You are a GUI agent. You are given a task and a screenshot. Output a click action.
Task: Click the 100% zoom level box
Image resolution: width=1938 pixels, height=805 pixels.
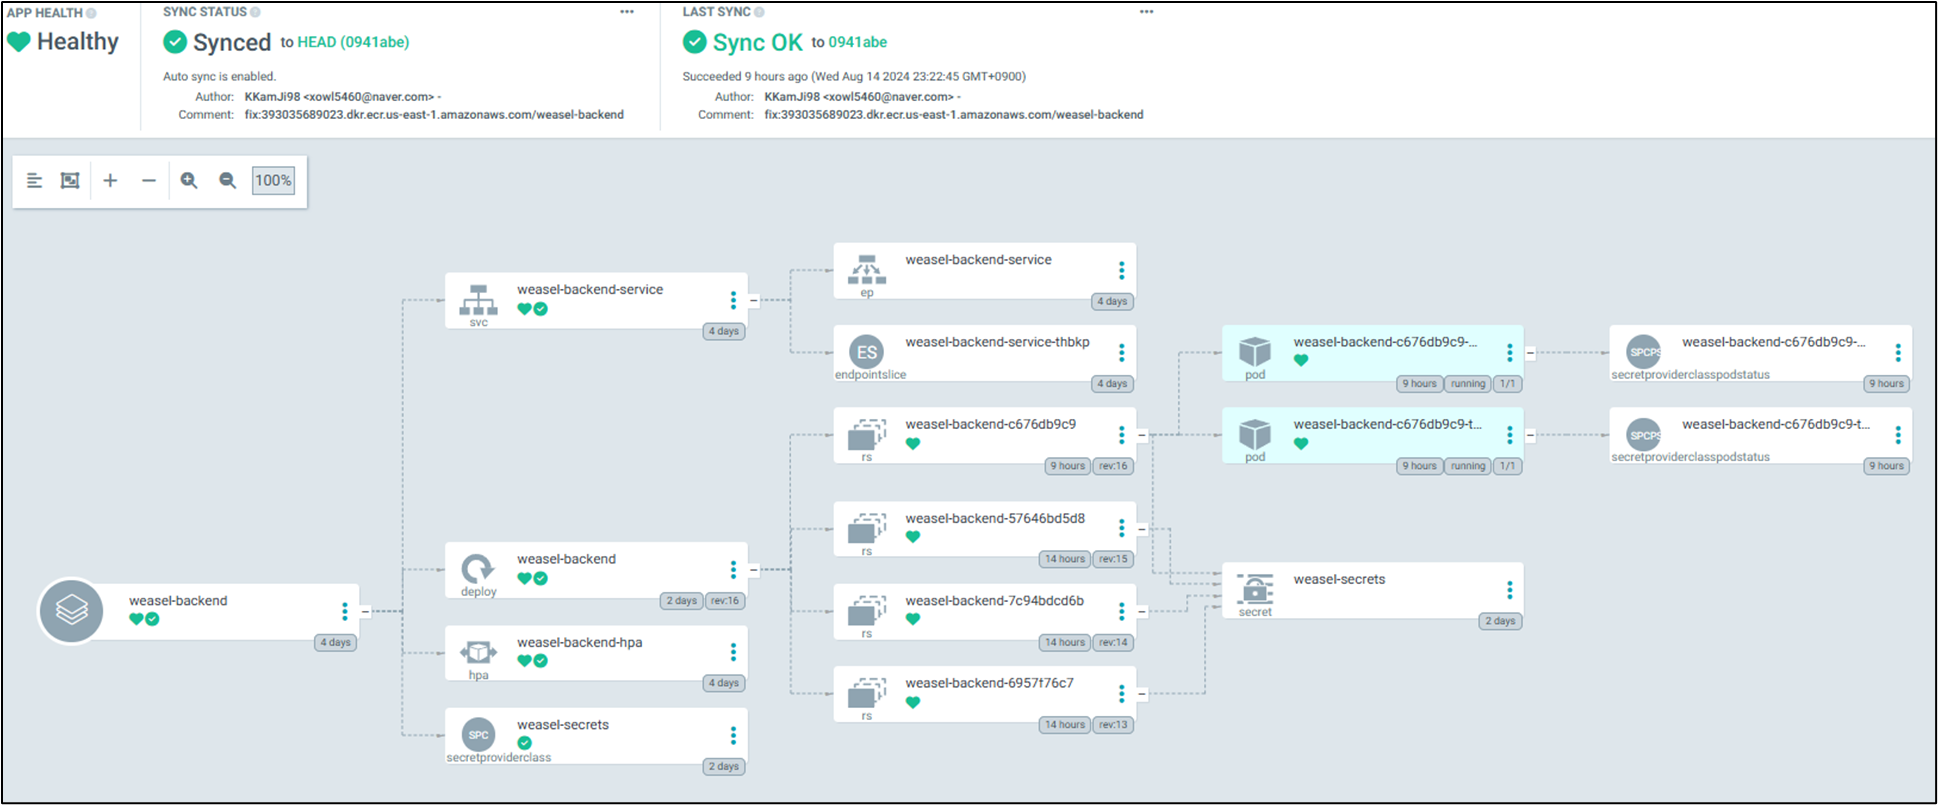[x=273, y=181]
